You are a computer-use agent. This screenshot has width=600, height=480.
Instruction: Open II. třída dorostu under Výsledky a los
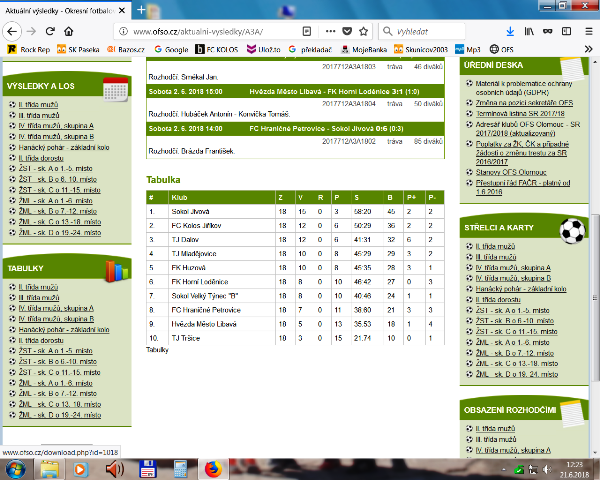42,158
